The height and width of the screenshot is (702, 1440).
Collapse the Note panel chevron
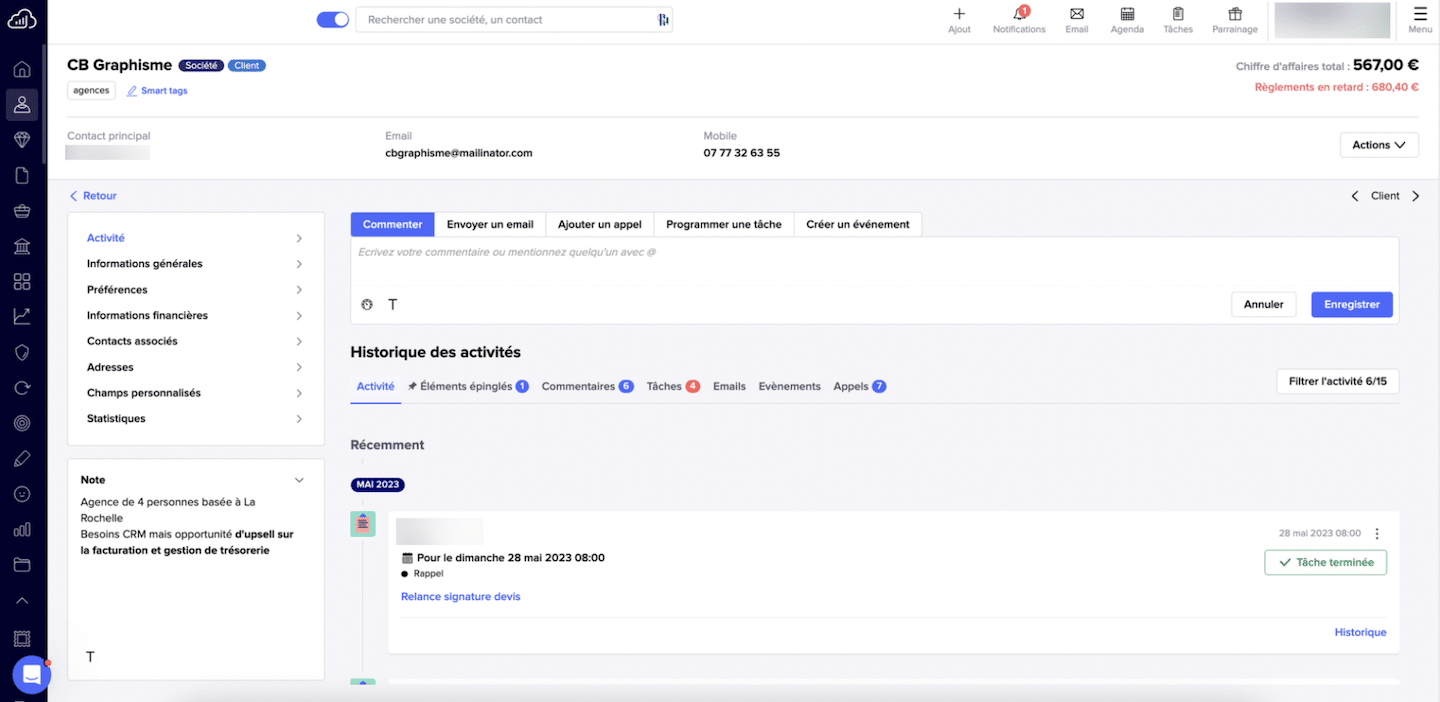(x=299, y=480)
